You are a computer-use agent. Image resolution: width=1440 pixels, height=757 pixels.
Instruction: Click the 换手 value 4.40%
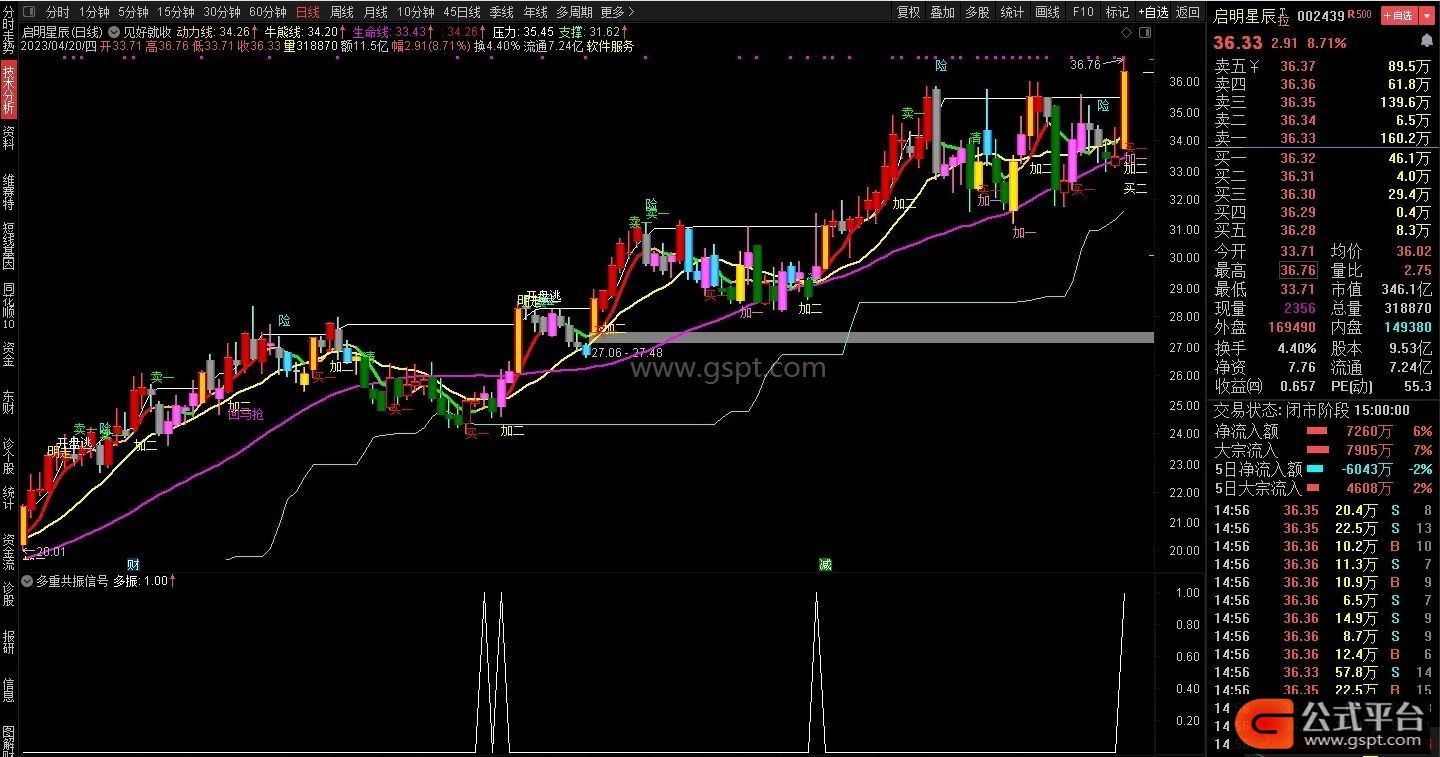(x=1296, y=348)
